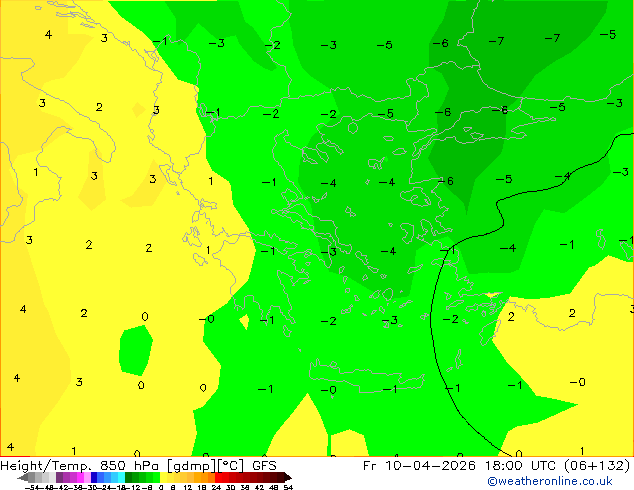Select the '-54' label under the color scale

pyautogui.click(x=32, y=487)
